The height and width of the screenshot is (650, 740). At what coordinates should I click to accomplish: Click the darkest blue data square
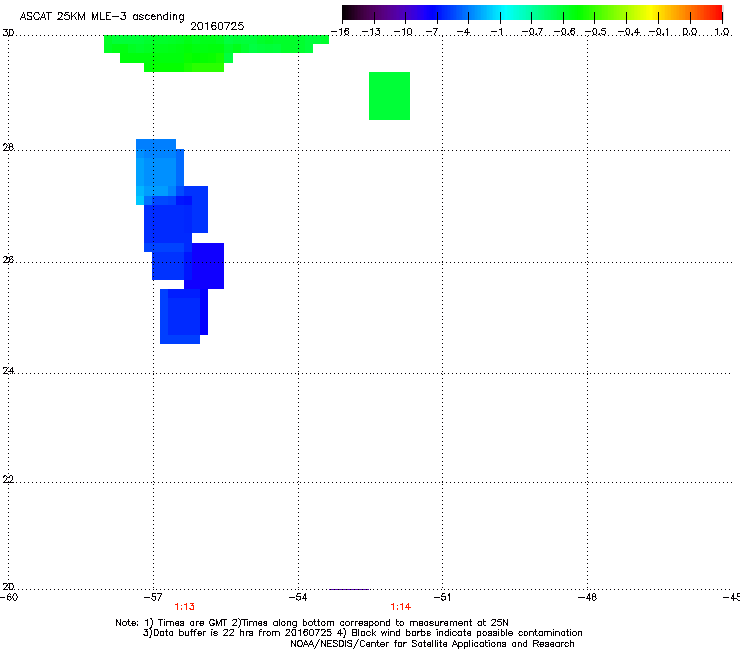[x=206, y=266]
